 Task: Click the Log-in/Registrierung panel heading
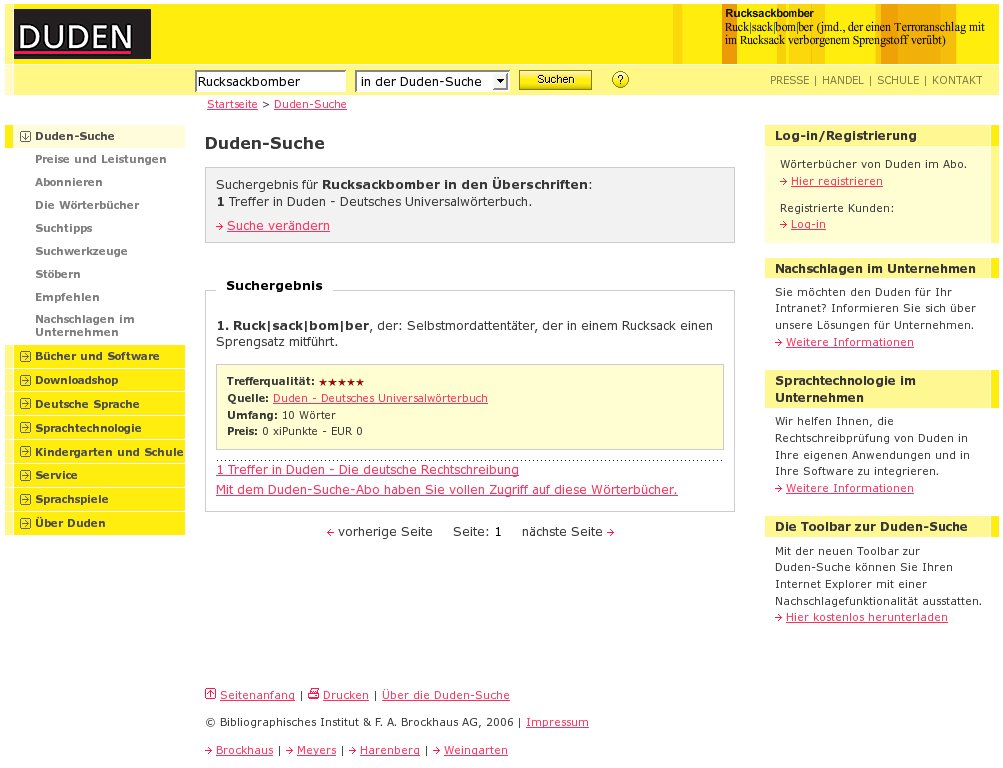[846, 136]
